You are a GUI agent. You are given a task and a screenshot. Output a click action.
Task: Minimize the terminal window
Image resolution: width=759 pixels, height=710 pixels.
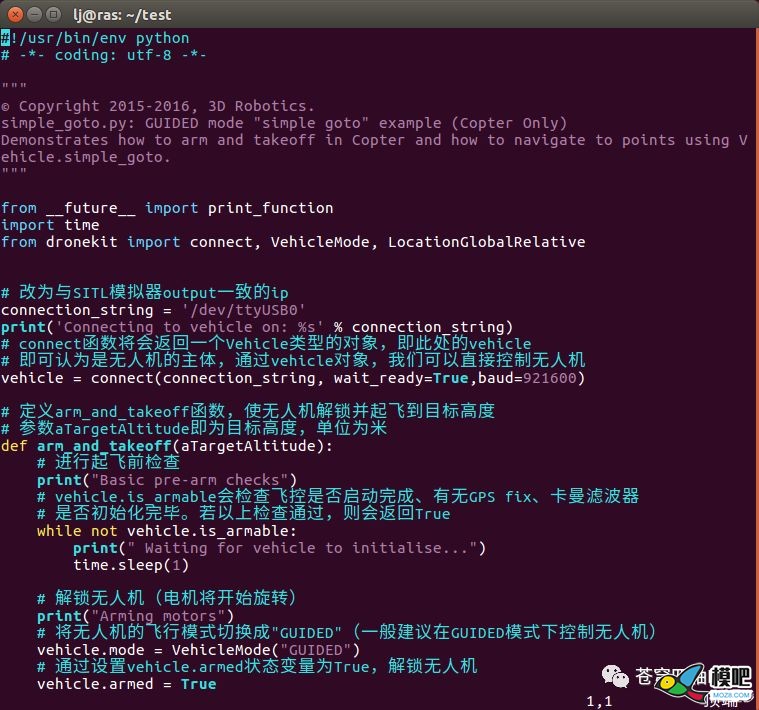point(34,15)
